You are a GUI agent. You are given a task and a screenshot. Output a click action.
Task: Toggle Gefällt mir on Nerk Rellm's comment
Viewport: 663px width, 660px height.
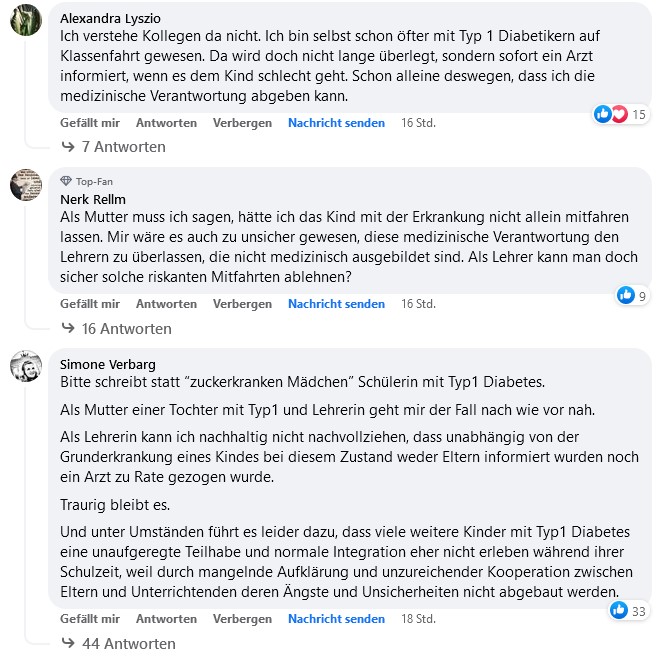(x=90, y=304)
